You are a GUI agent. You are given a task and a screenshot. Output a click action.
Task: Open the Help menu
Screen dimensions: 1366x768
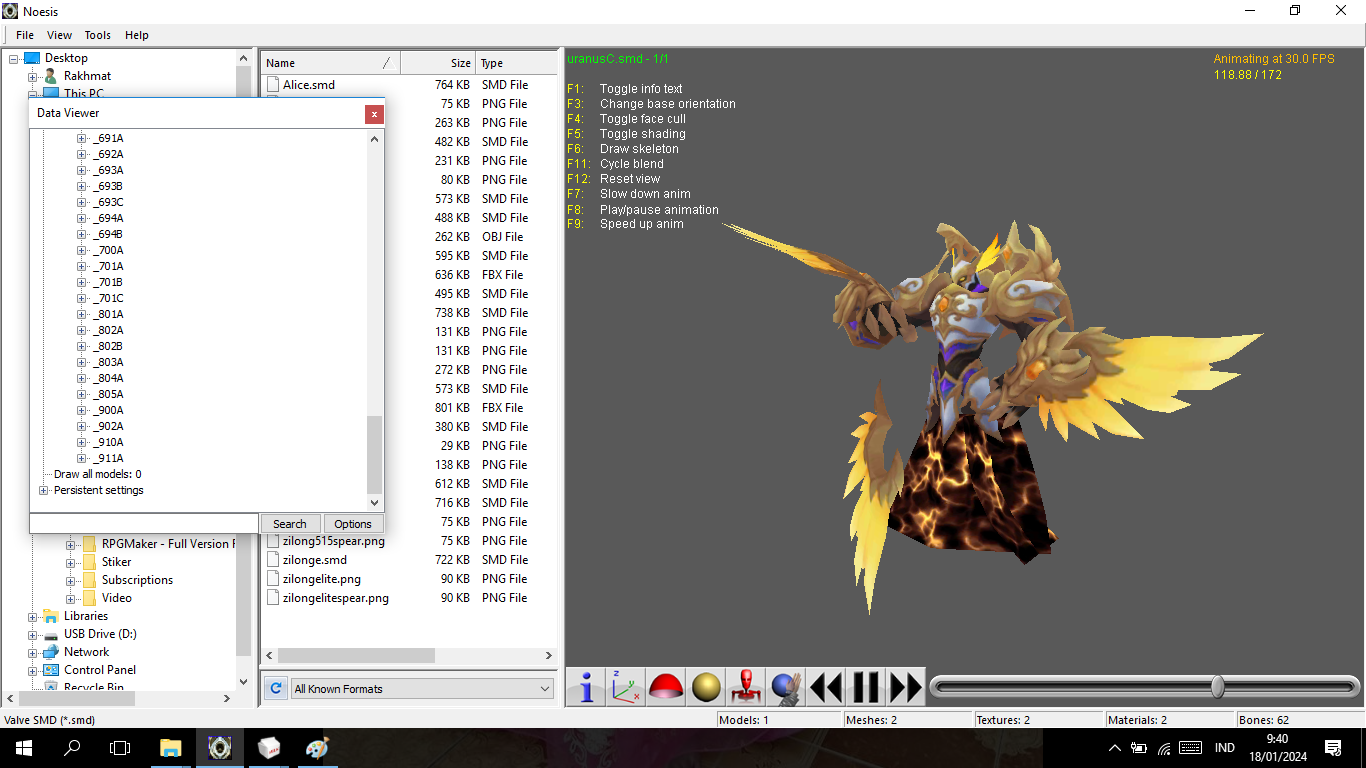tap(137, 35)
